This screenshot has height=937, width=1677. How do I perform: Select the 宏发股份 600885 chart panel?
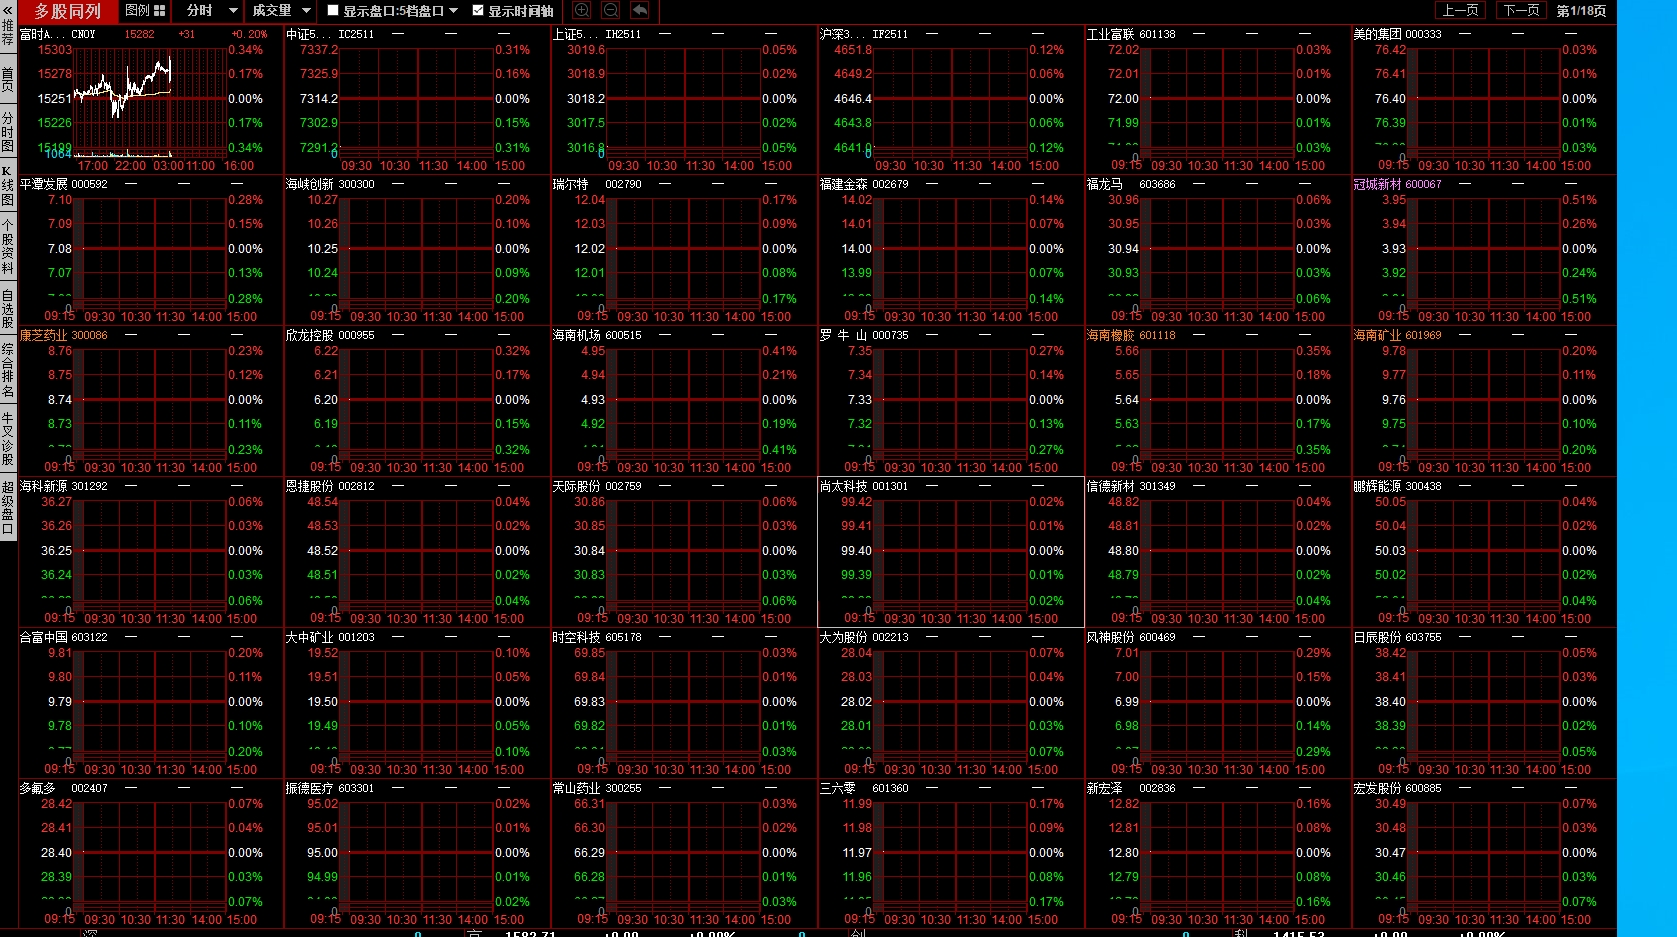coord(1484,854)
